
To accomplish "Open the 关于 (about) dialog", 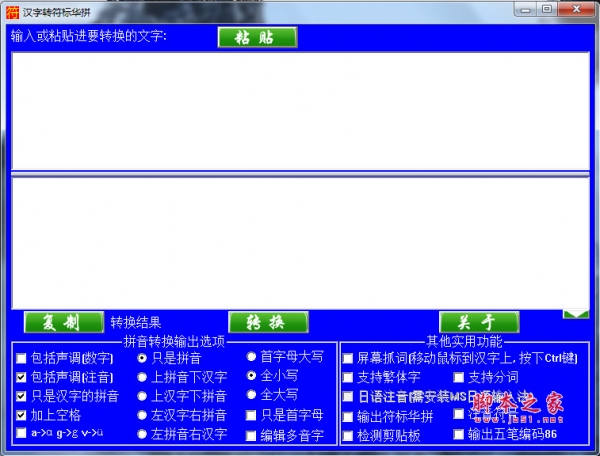I will [x=479, y=322].
